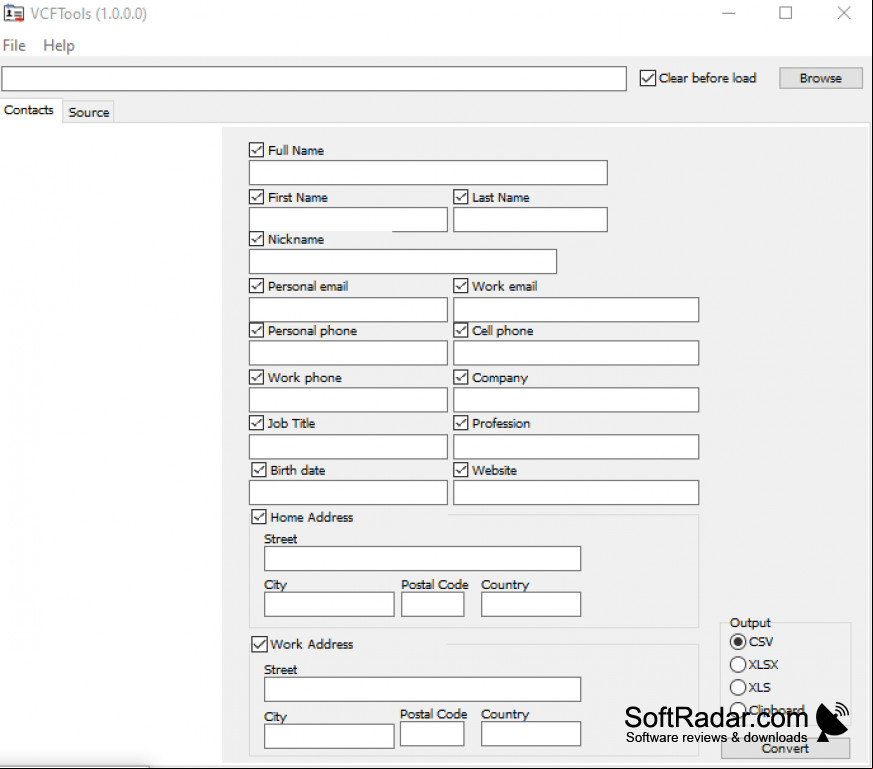Toggle the Personal email checkbox
This screenshot has height=769, width=873.
[x=256, y=286]
